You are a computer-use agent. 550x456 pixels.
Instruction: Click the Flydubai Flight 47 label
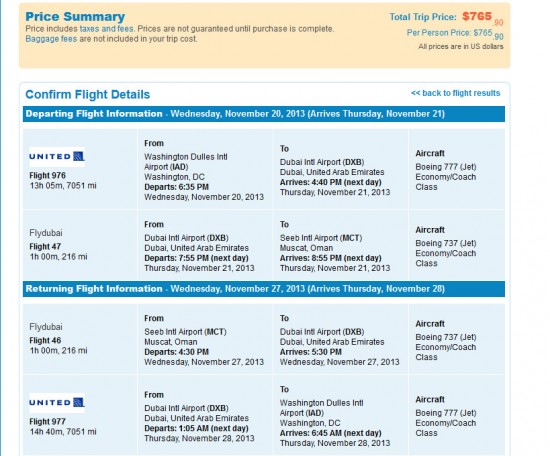pos(45,247)
